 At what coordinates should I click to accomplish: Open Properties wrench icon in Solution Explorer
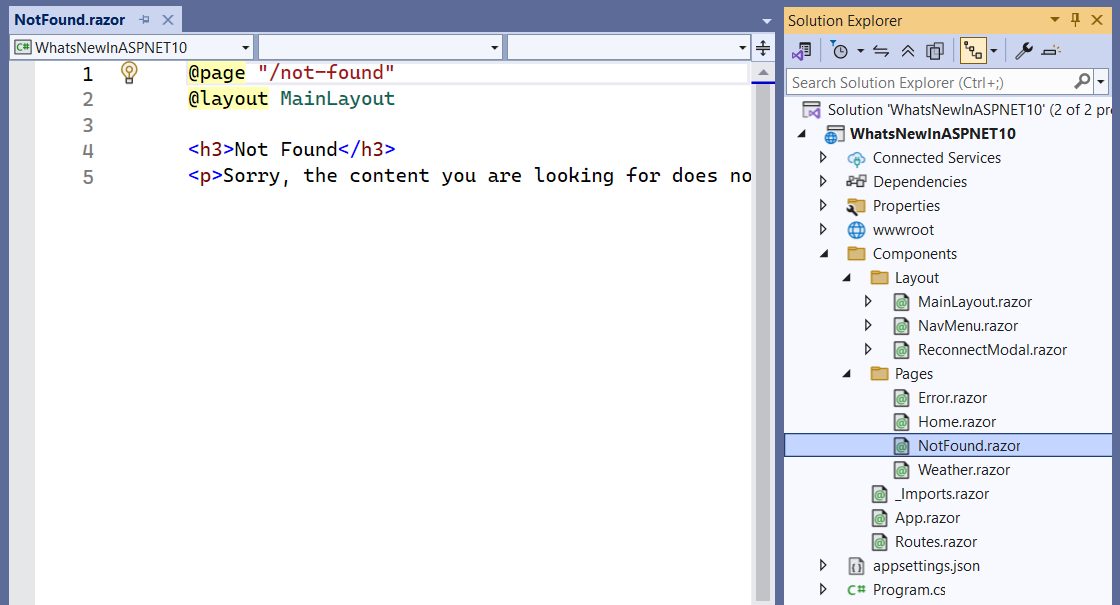coord(1024,51)
